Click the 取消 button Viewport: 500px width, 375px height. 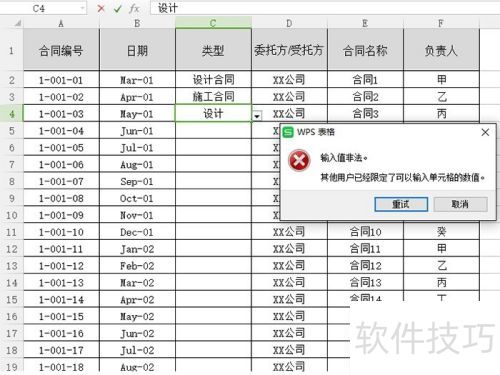[x=460, y=204]
